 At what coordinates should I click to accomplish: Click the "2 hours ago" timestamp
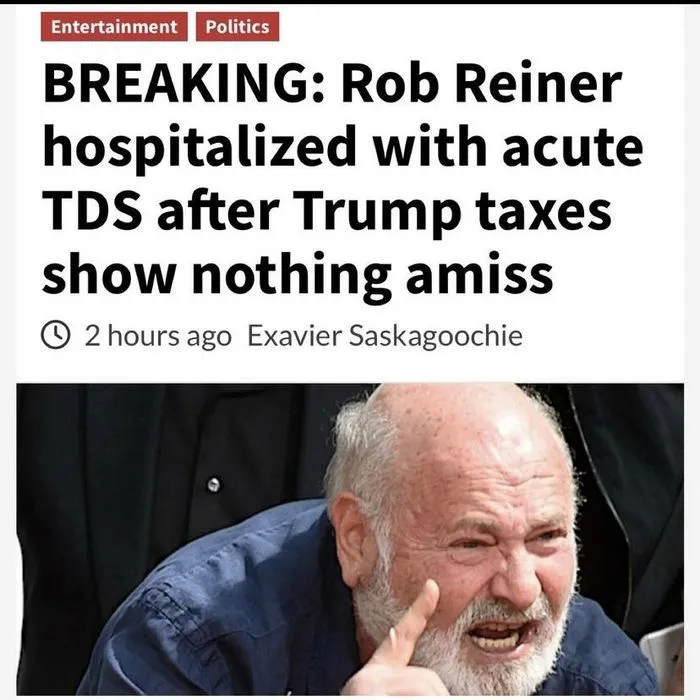pos(158,336)
